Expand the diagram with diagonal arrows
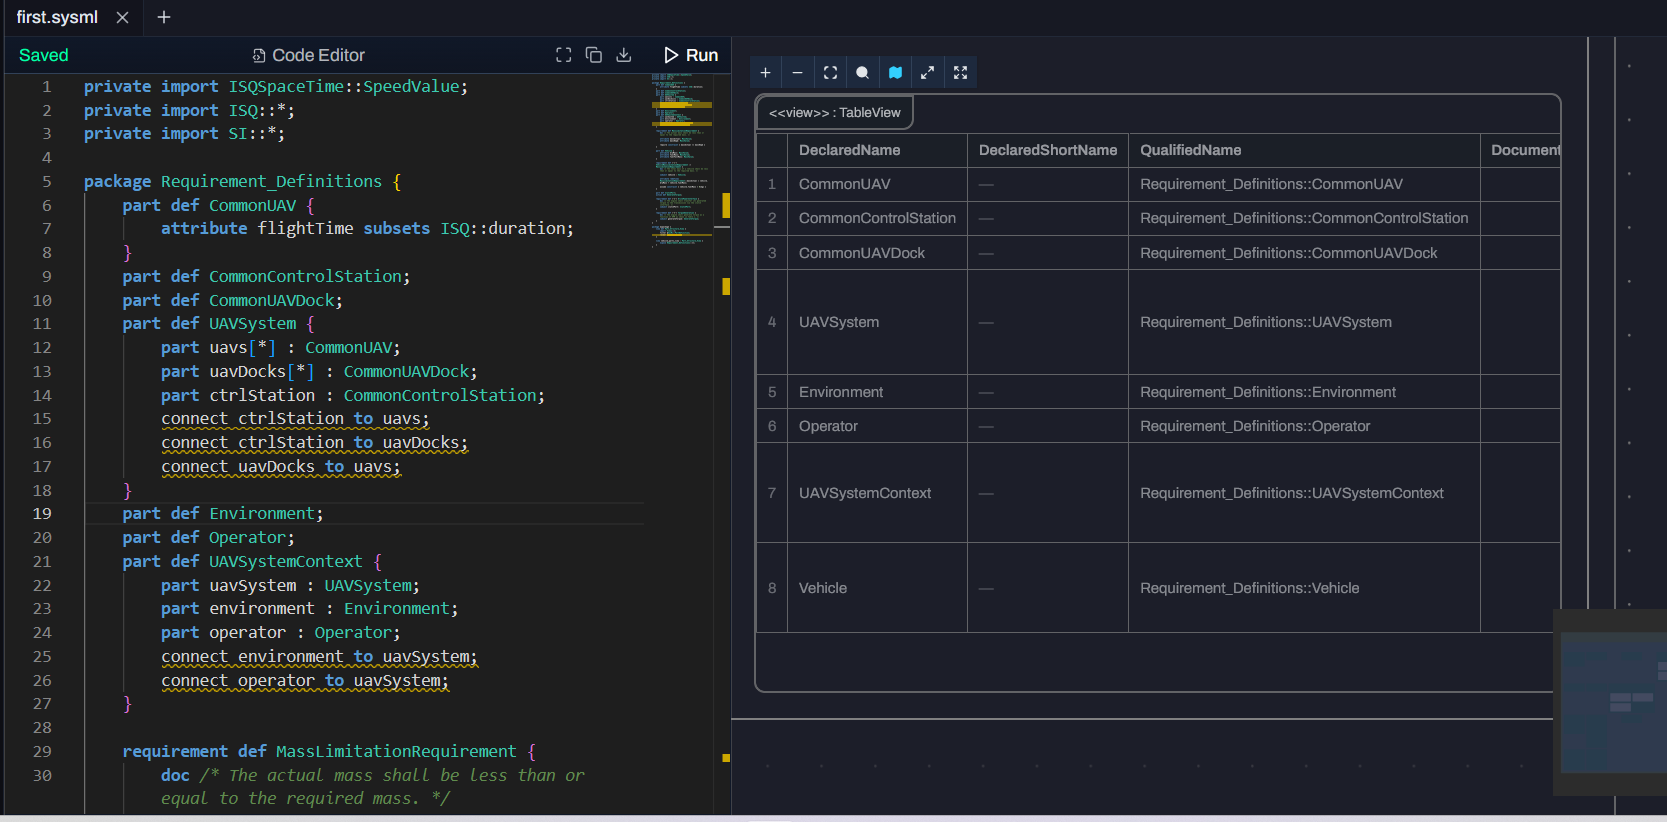 927,72
